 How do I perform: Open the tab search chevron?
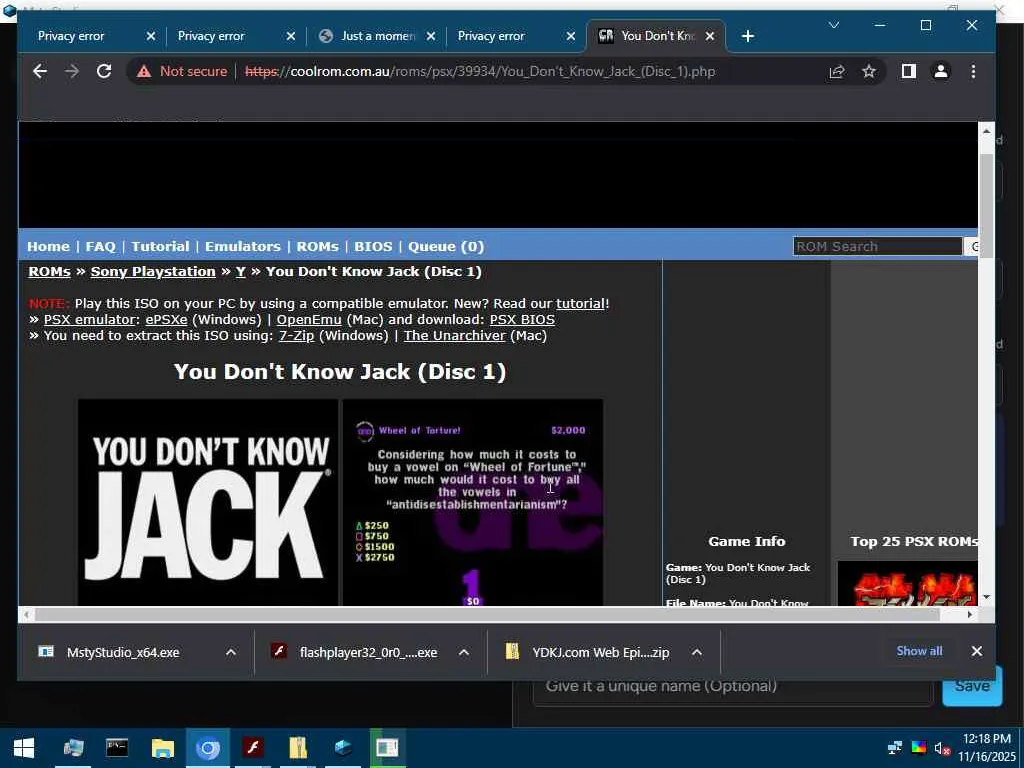point(834,25)
